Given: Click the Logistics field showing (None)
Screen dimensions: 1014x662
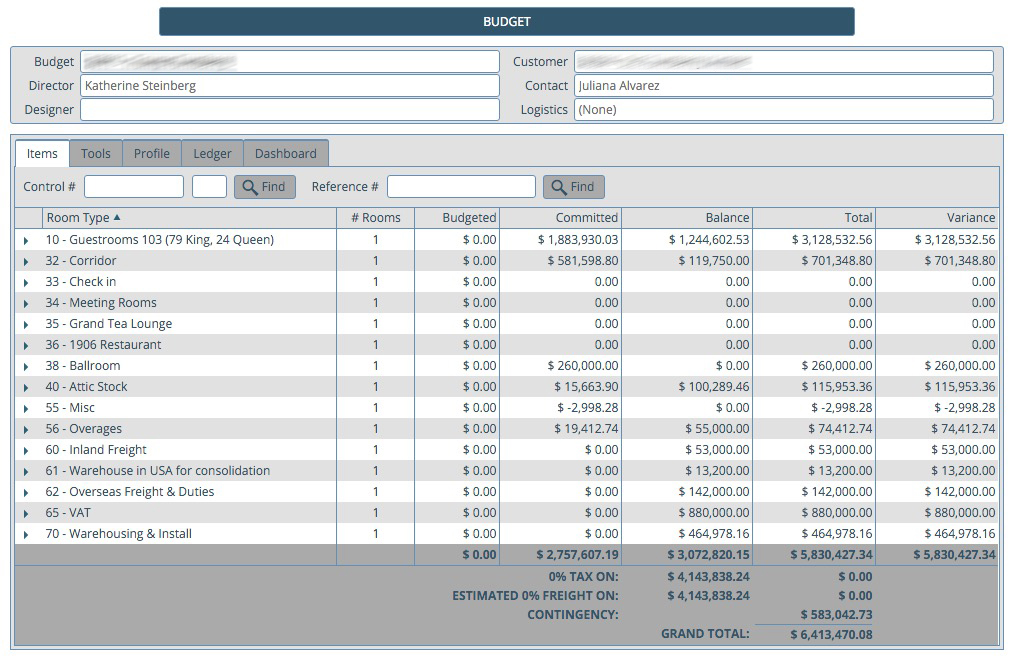Looking at the screenshot, I should pos(784,109).
